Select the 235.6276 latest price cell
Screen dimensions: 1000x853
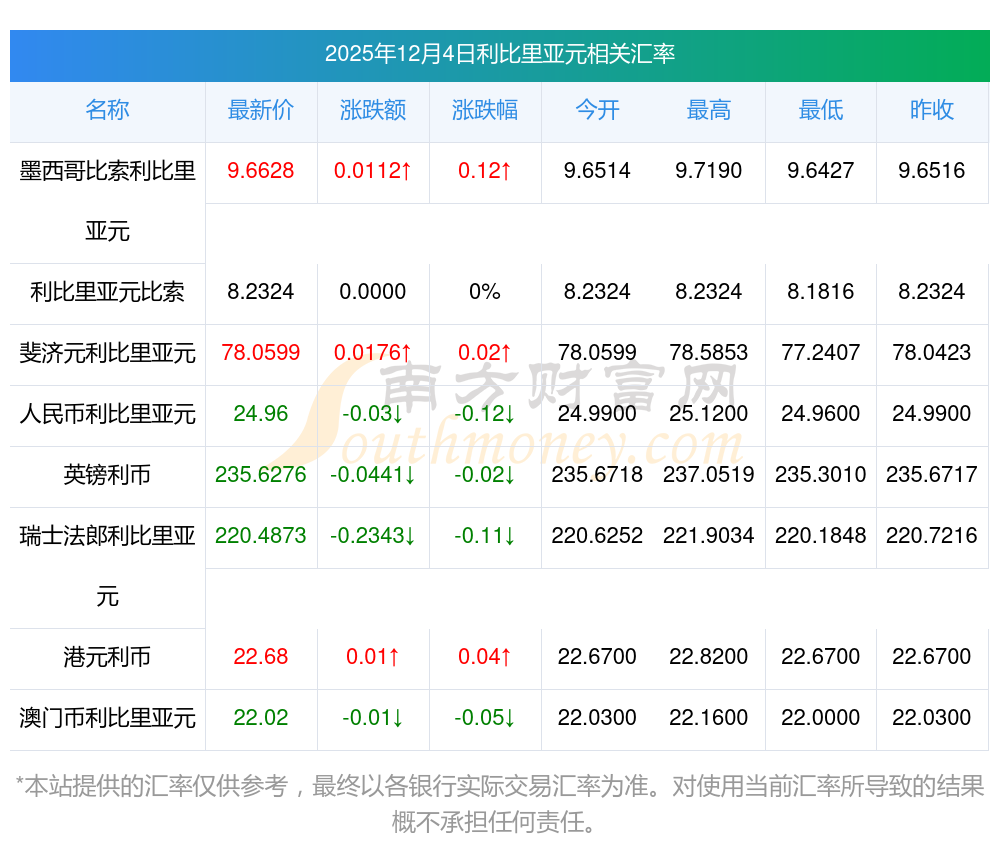coord(261,475)
